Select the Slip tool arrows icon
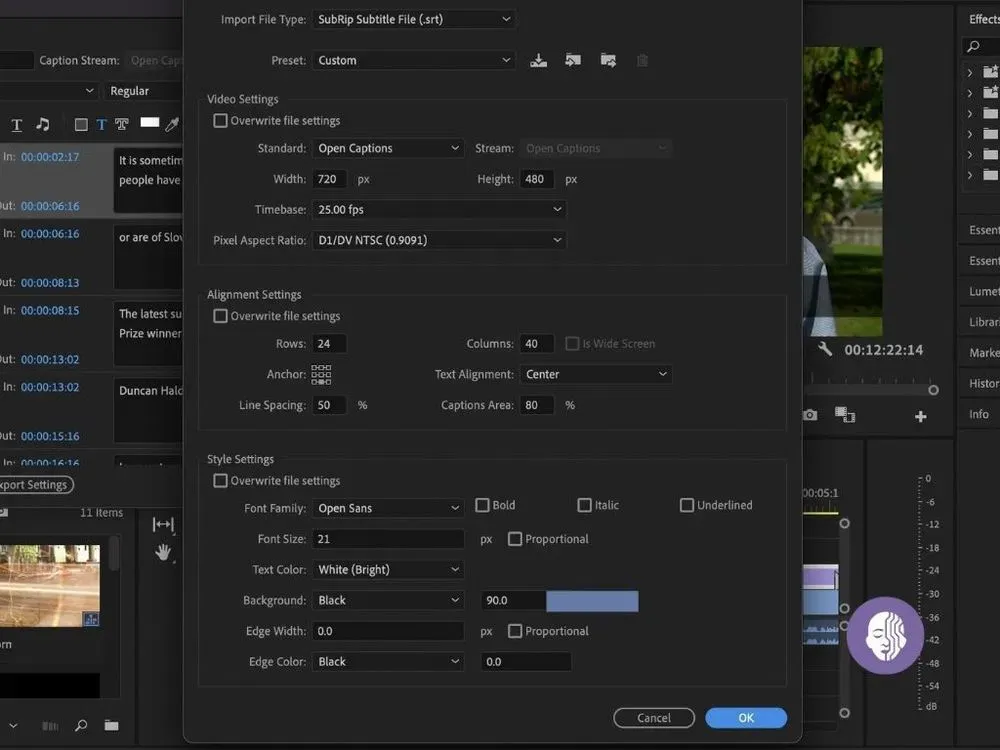This screenshot has width=1000, height=750. click(163, 524)
